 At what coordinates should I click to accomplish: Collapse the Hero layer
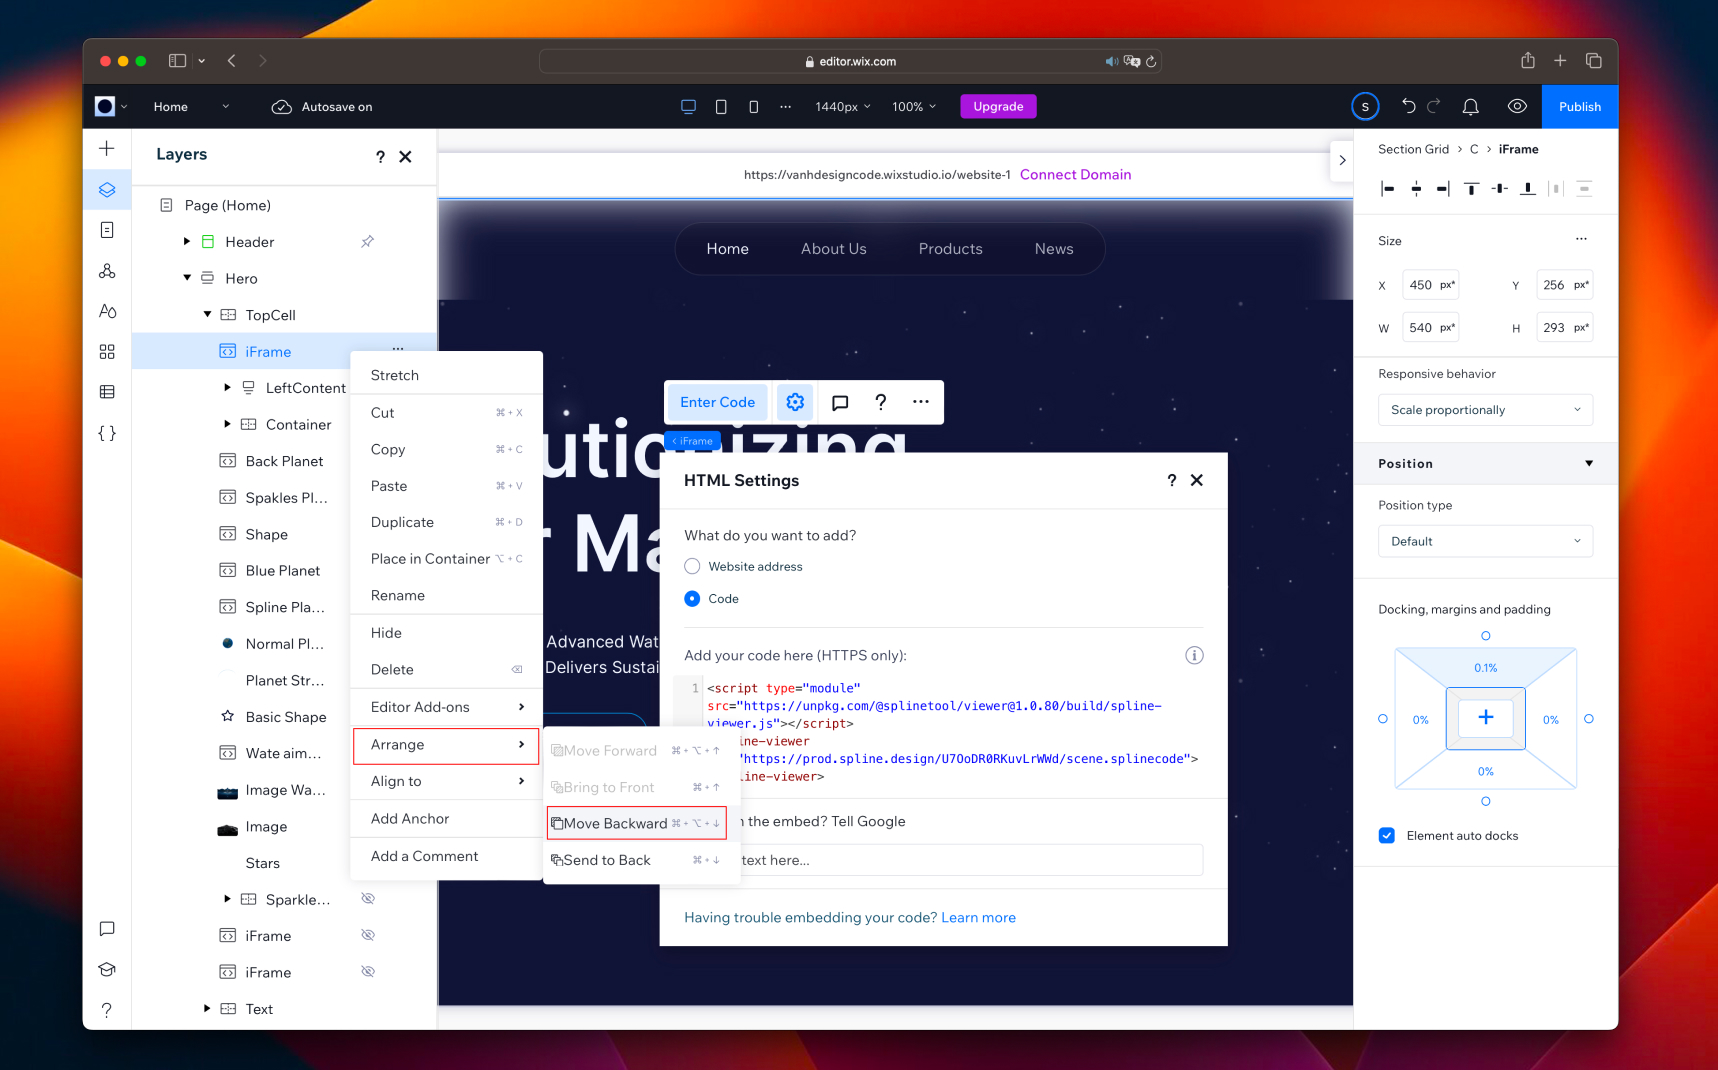pos(187,278)
